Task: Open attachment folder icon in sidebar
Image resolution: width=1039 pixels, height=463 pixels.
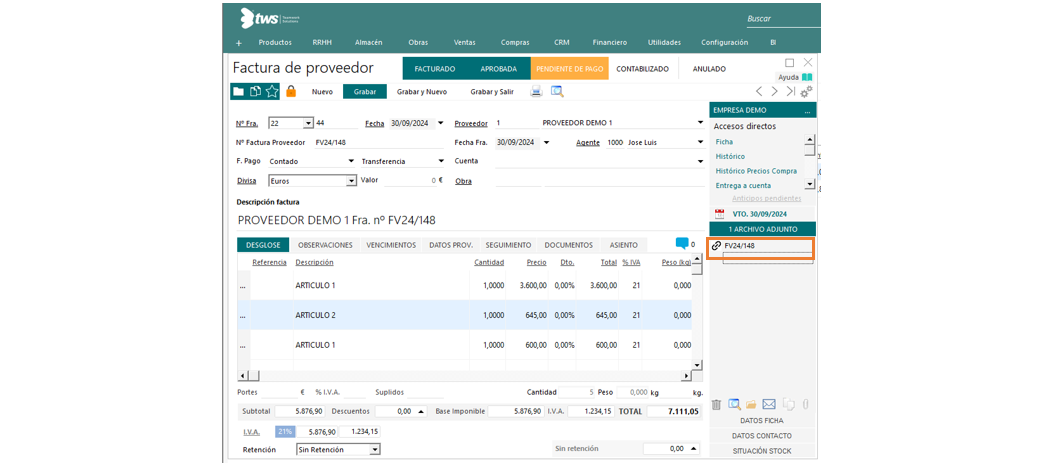Action: pyautogui.click(x=751, y=404)
